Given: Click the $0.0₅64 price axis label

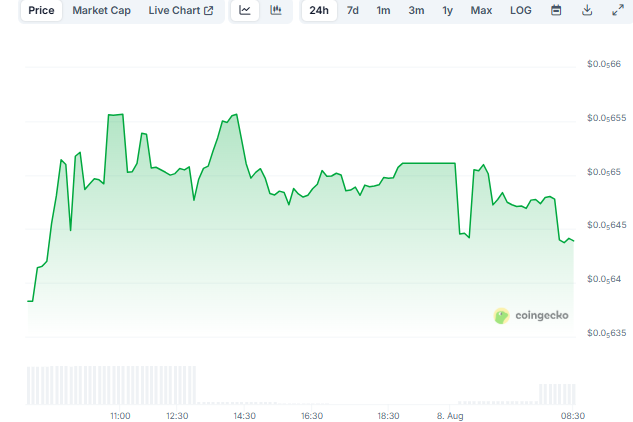Looking at the screenshot, I should pyautogui.click(x=604, y=279).
